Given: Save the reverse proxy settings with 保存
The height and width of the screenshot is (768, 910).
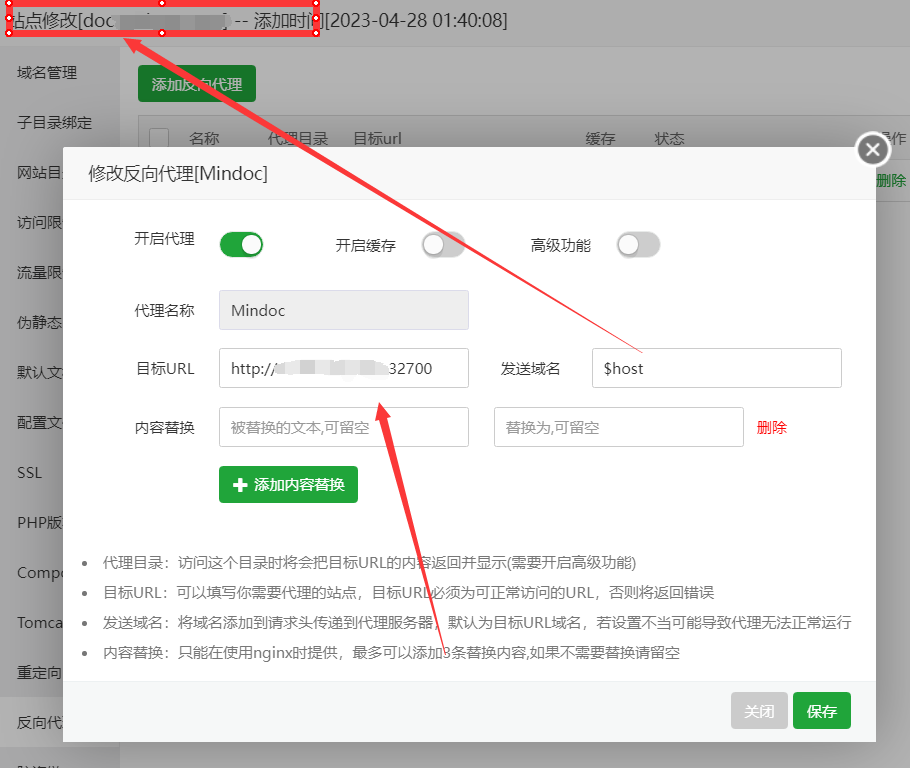Looking at the screenshot, I should click(821, 711).
